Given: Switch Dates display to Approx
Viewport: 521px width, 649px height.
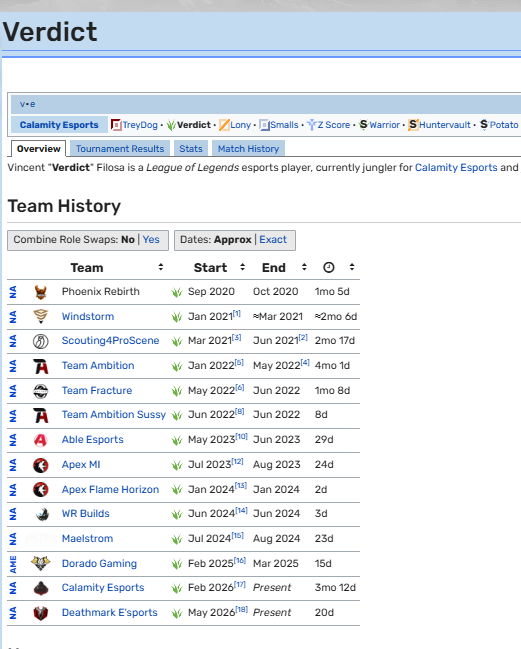Looking at the screenshot, I should (x=233, y=240).
